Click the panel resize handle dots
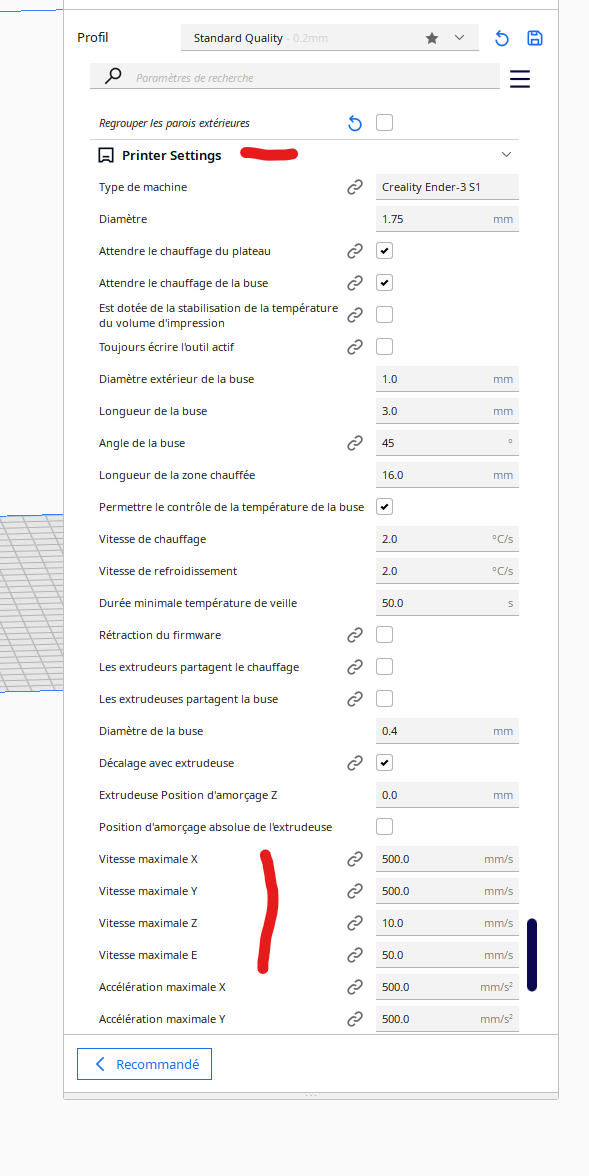The height and width of the screenshot is (1176, 589). click(311, 1096)
